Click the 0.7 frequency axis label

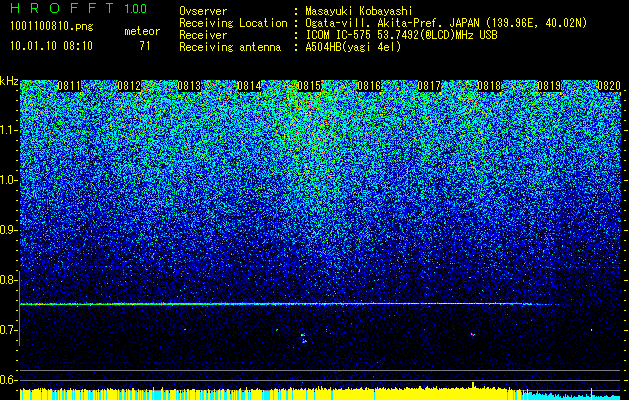point(9,330)
